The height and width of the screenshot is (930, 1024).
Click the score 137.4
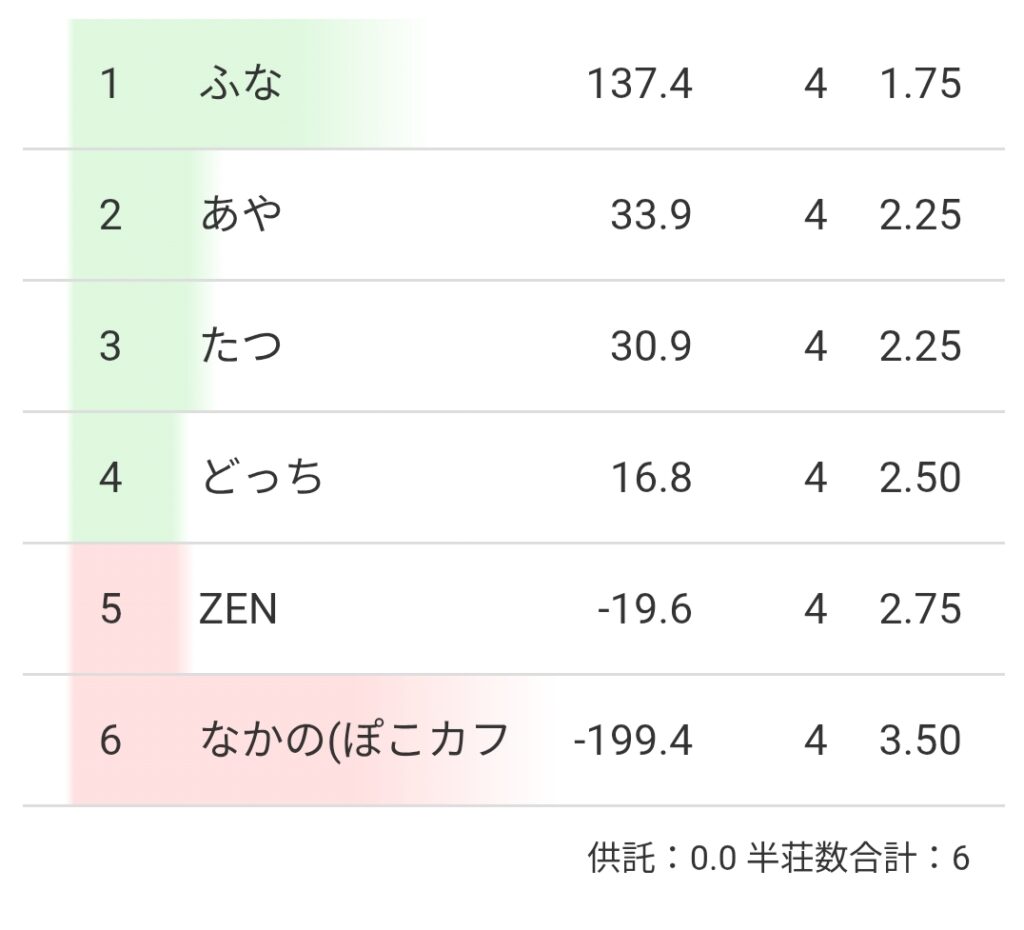coord(639,84)
